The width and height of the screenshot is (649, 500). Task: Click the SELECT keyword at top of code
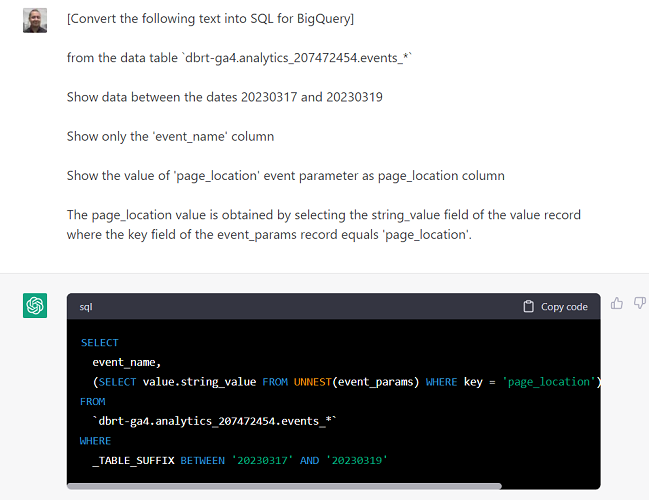99,343
